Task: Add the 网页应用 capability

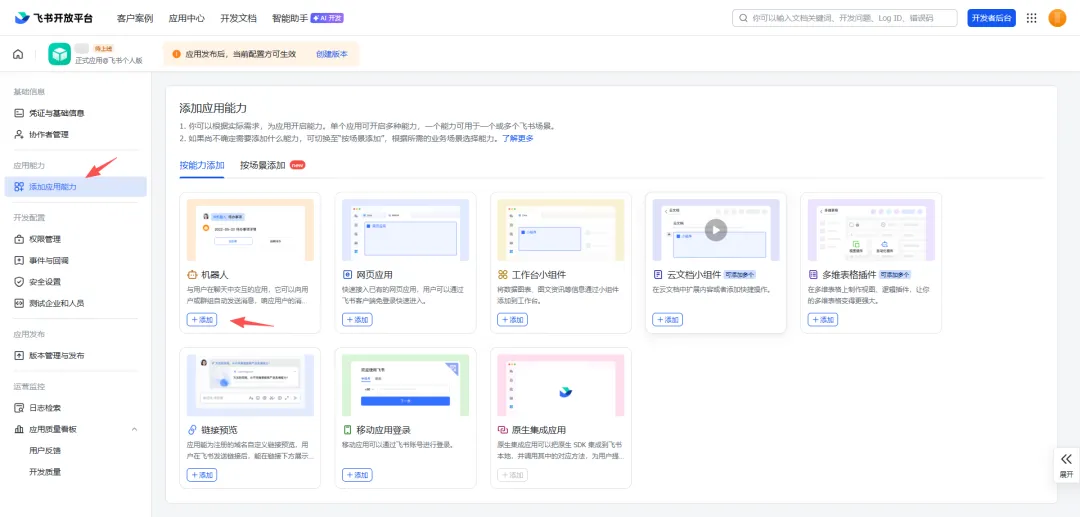Action: [x=357, y=319]
